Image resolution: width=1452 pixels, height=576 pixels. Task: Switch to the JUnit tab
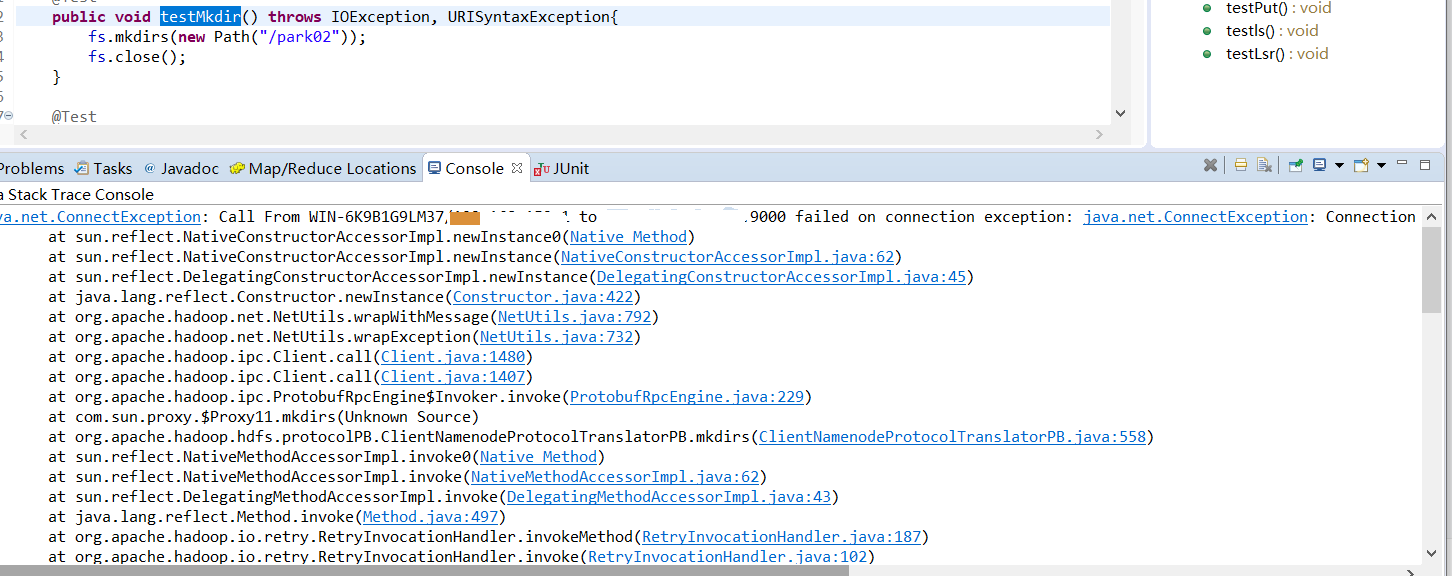561,168
